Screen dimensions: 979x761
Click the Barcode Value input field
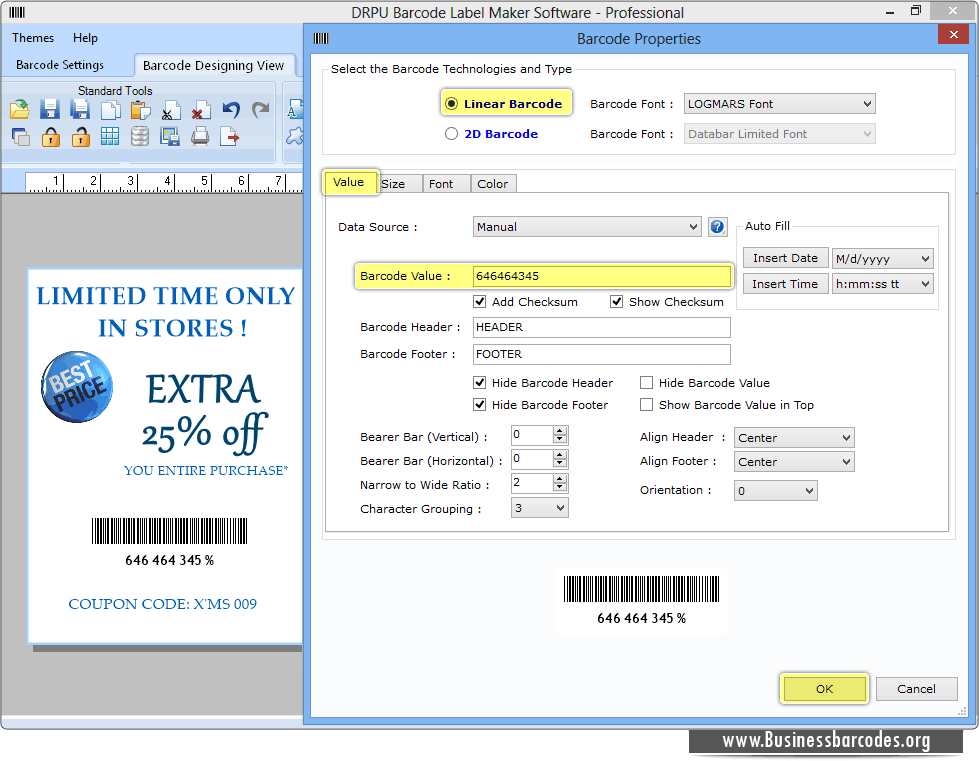601,276
